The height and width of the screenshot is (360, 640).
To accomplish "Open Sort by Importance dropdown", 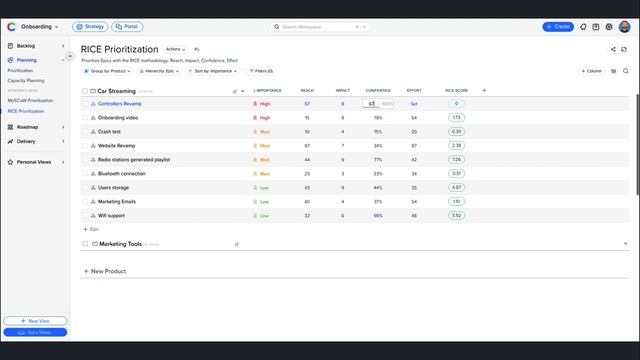I will (x=213, y=71).
